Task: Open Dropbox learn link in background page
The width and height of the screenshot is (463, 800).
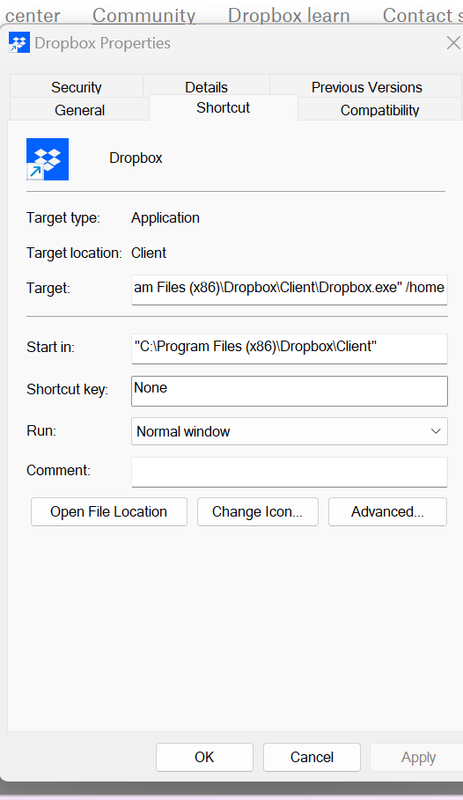Action: coord(289,15)
